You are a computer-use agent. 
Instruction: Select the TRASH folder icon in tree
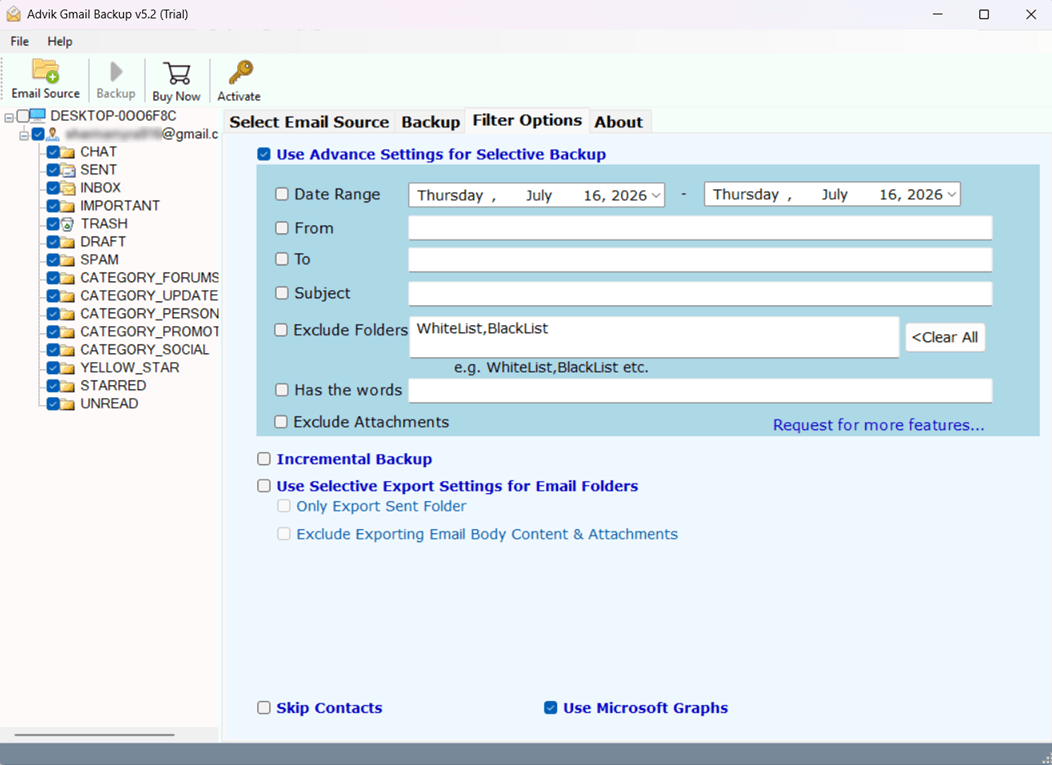pos(68,224)
